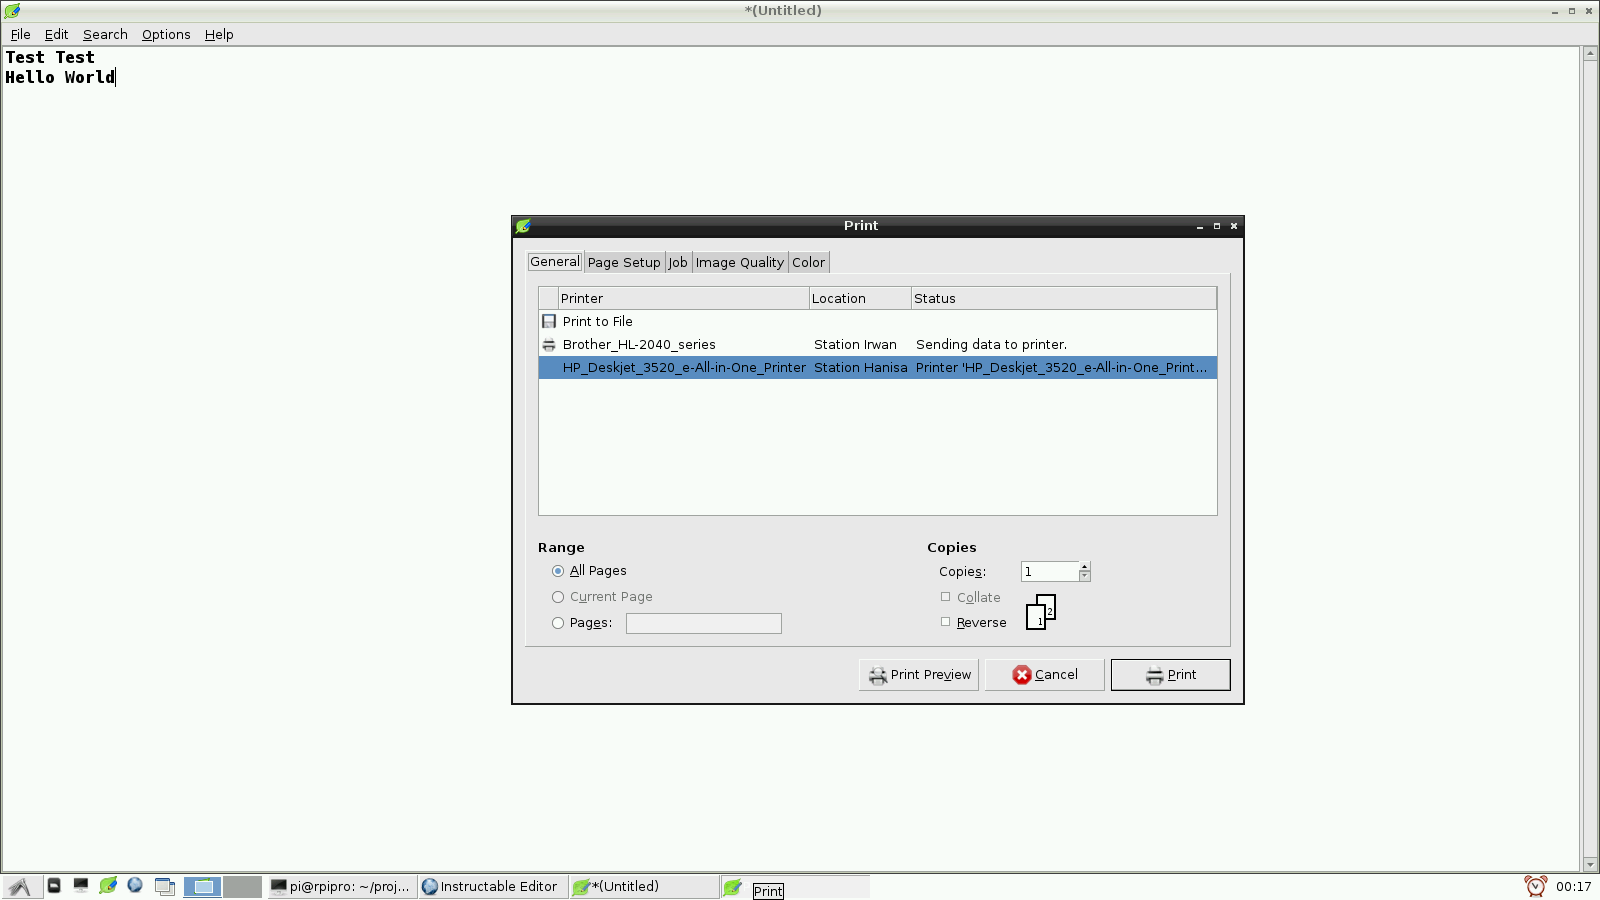1600x900 pixels.
Task: Launch Leafpad from the taskbar icon
Action: (x=108, y=886)
